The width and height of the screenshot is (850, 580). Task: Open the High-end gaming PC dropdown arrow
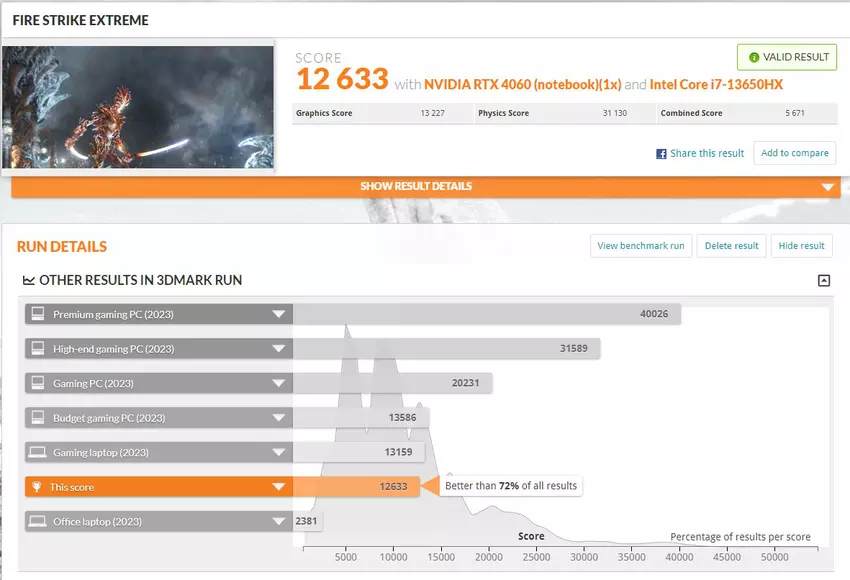pyautogui.click(x=278, y=349)
